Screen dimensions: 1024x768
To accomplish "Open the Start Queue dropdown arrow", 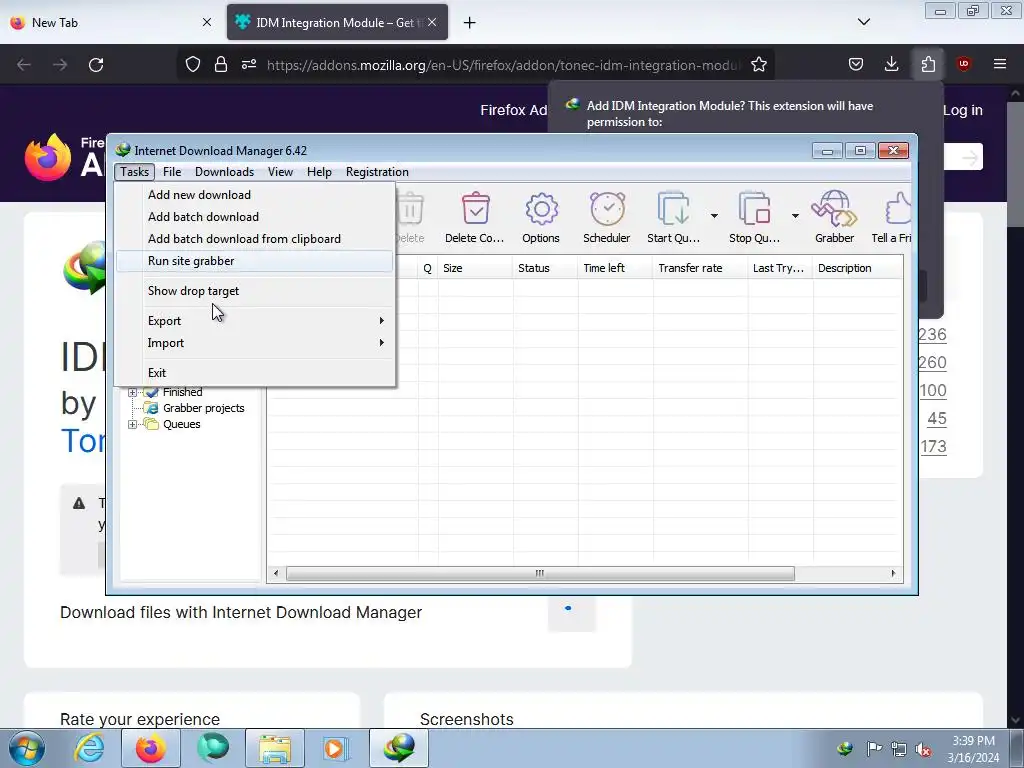I will click(x=714, y=216).
